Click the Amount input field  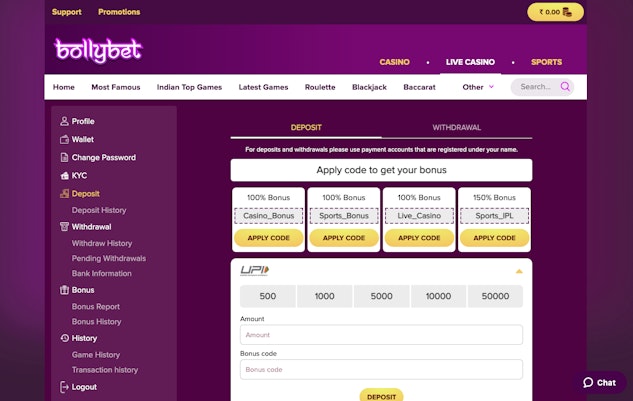click(381, 335)
